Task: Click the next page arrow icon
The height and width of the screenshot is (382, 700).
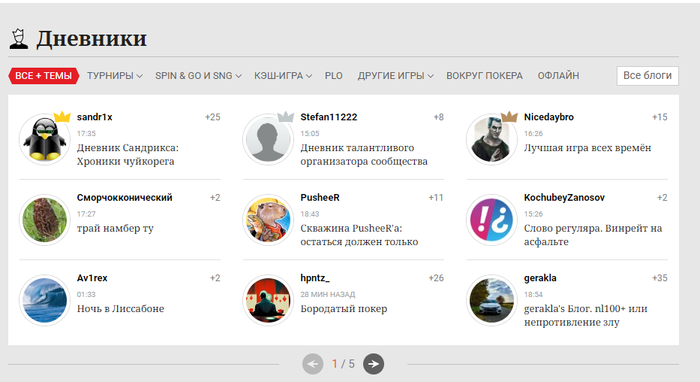Action: coord(373,364)
